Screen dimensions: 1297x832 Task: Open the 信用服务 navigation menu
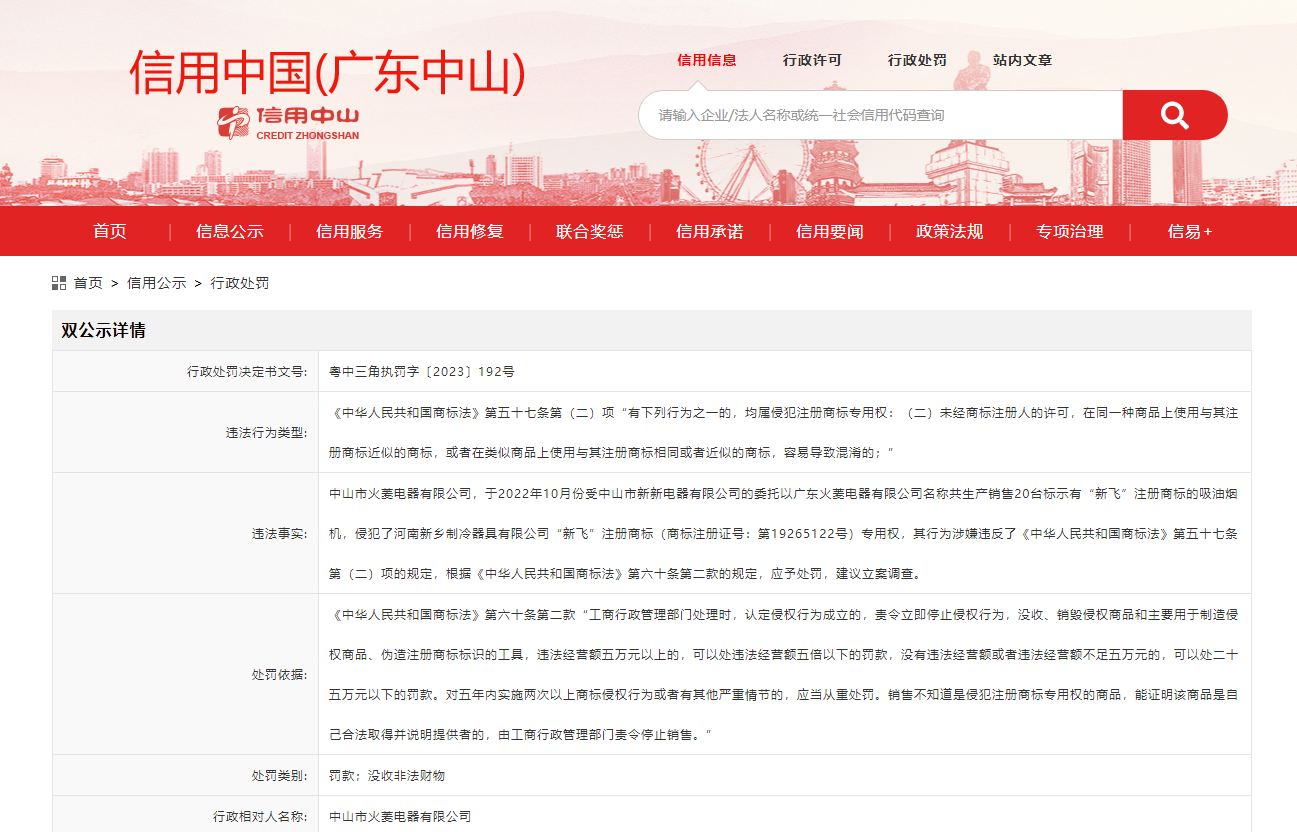tap(350, 231)
